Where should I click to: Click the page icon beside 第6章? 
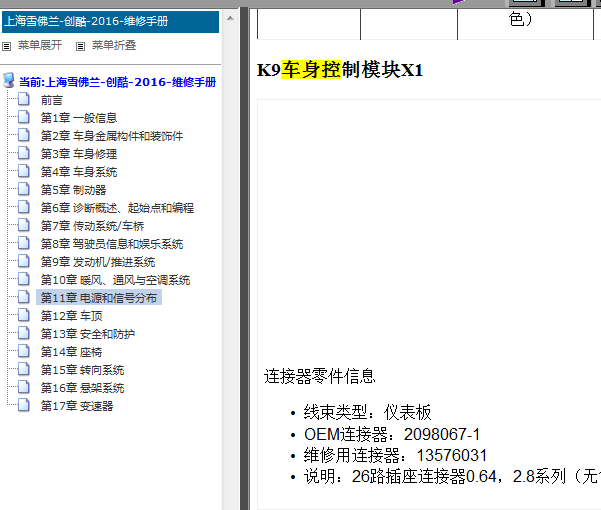[24, 207]
